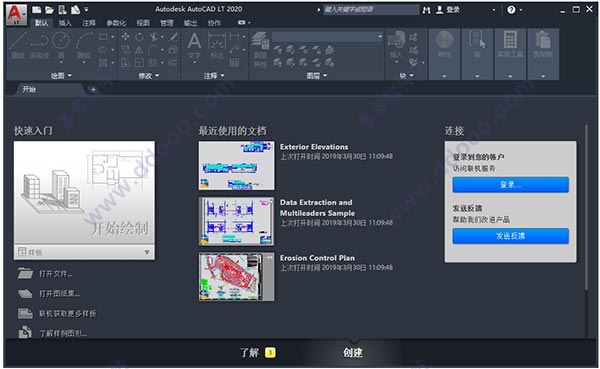
Task: Click the Open folder quick access icon
Action: (49, 10)
